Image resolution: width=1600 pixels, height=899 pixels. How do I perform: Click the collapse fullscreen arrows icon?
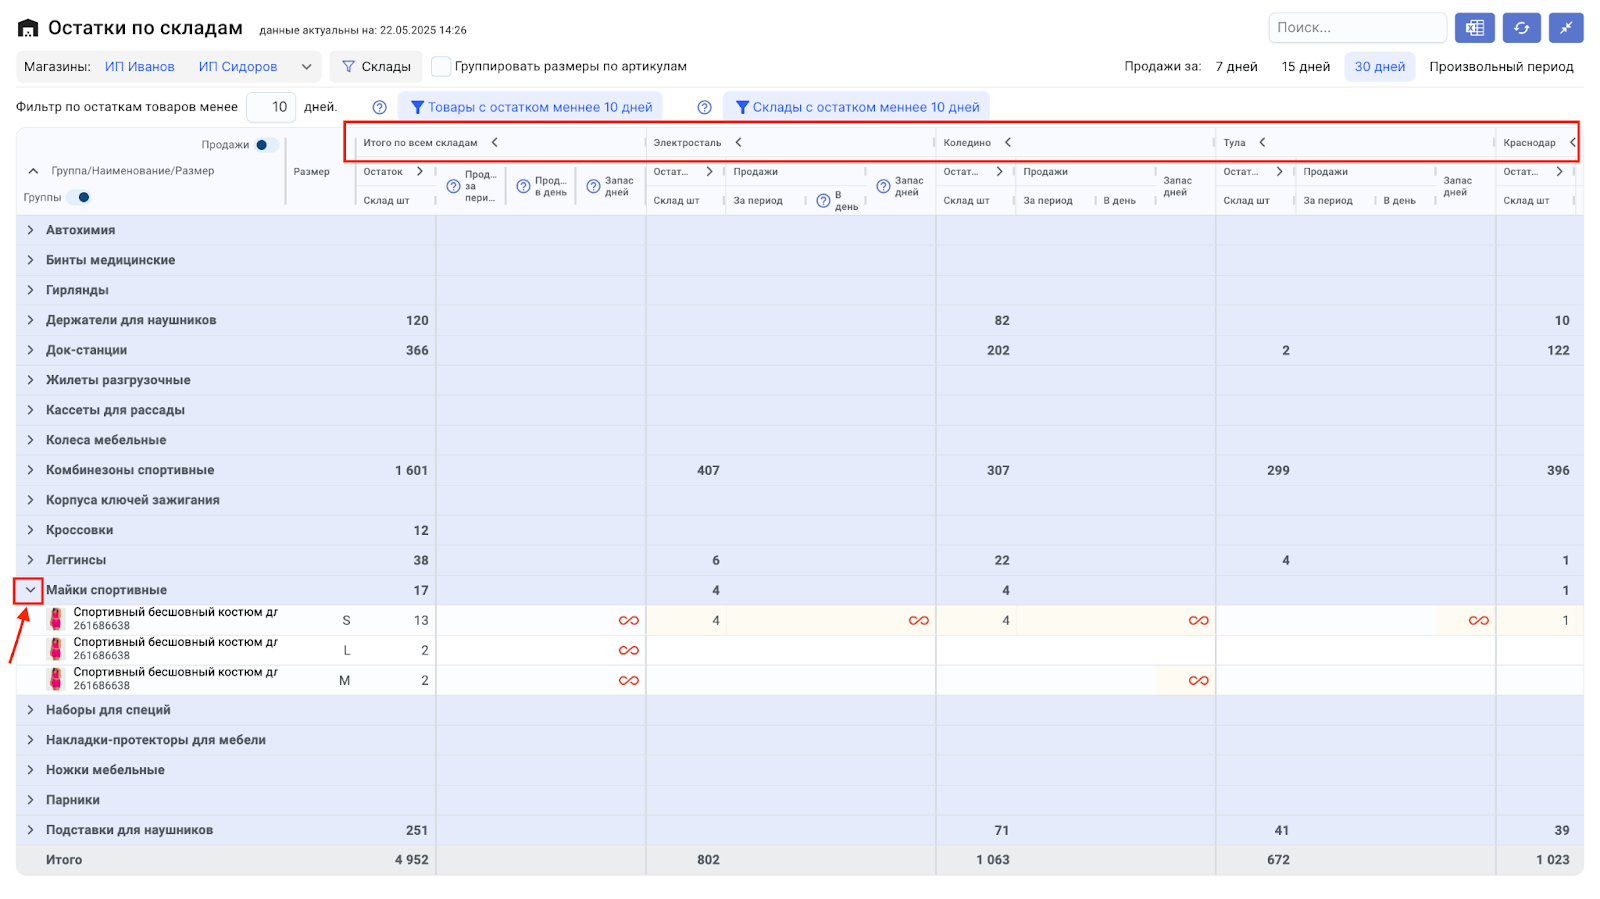click(x=1566, y=28)
